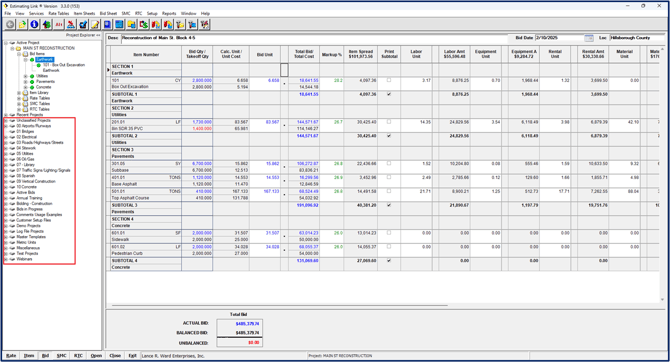Open the Bid Sheet menu
Viewport: 670px width, 362px height.
[x=108, y=14]
